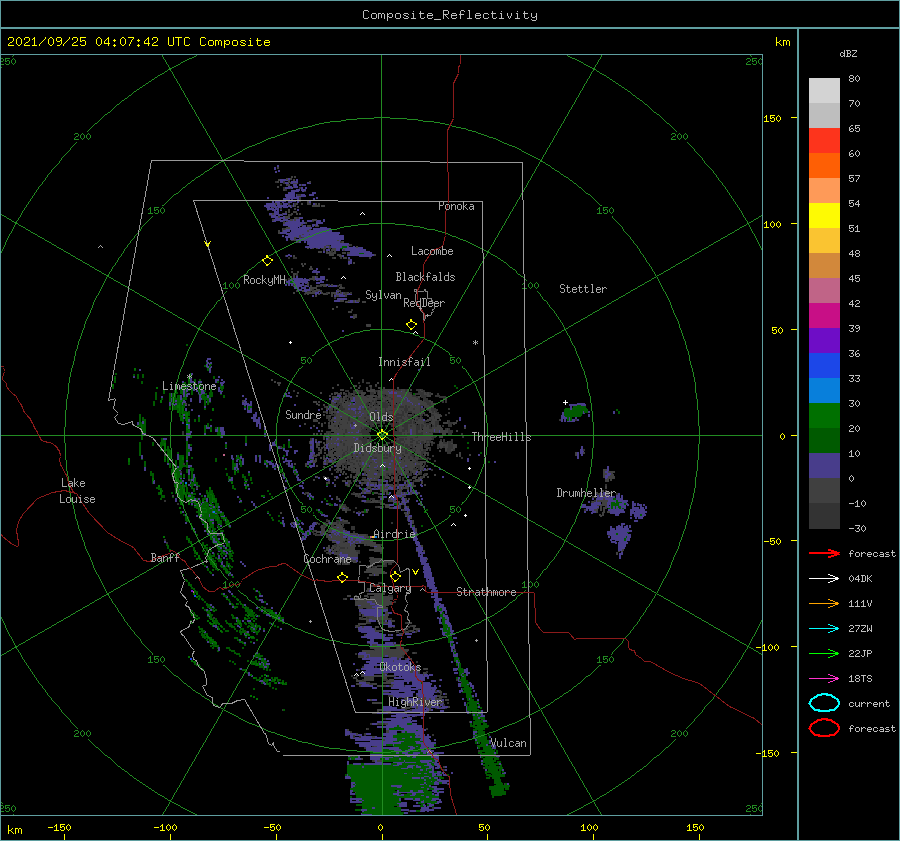Click the ThreeHills town label
The height and width of the screenshot is (841, 900).
502,437
